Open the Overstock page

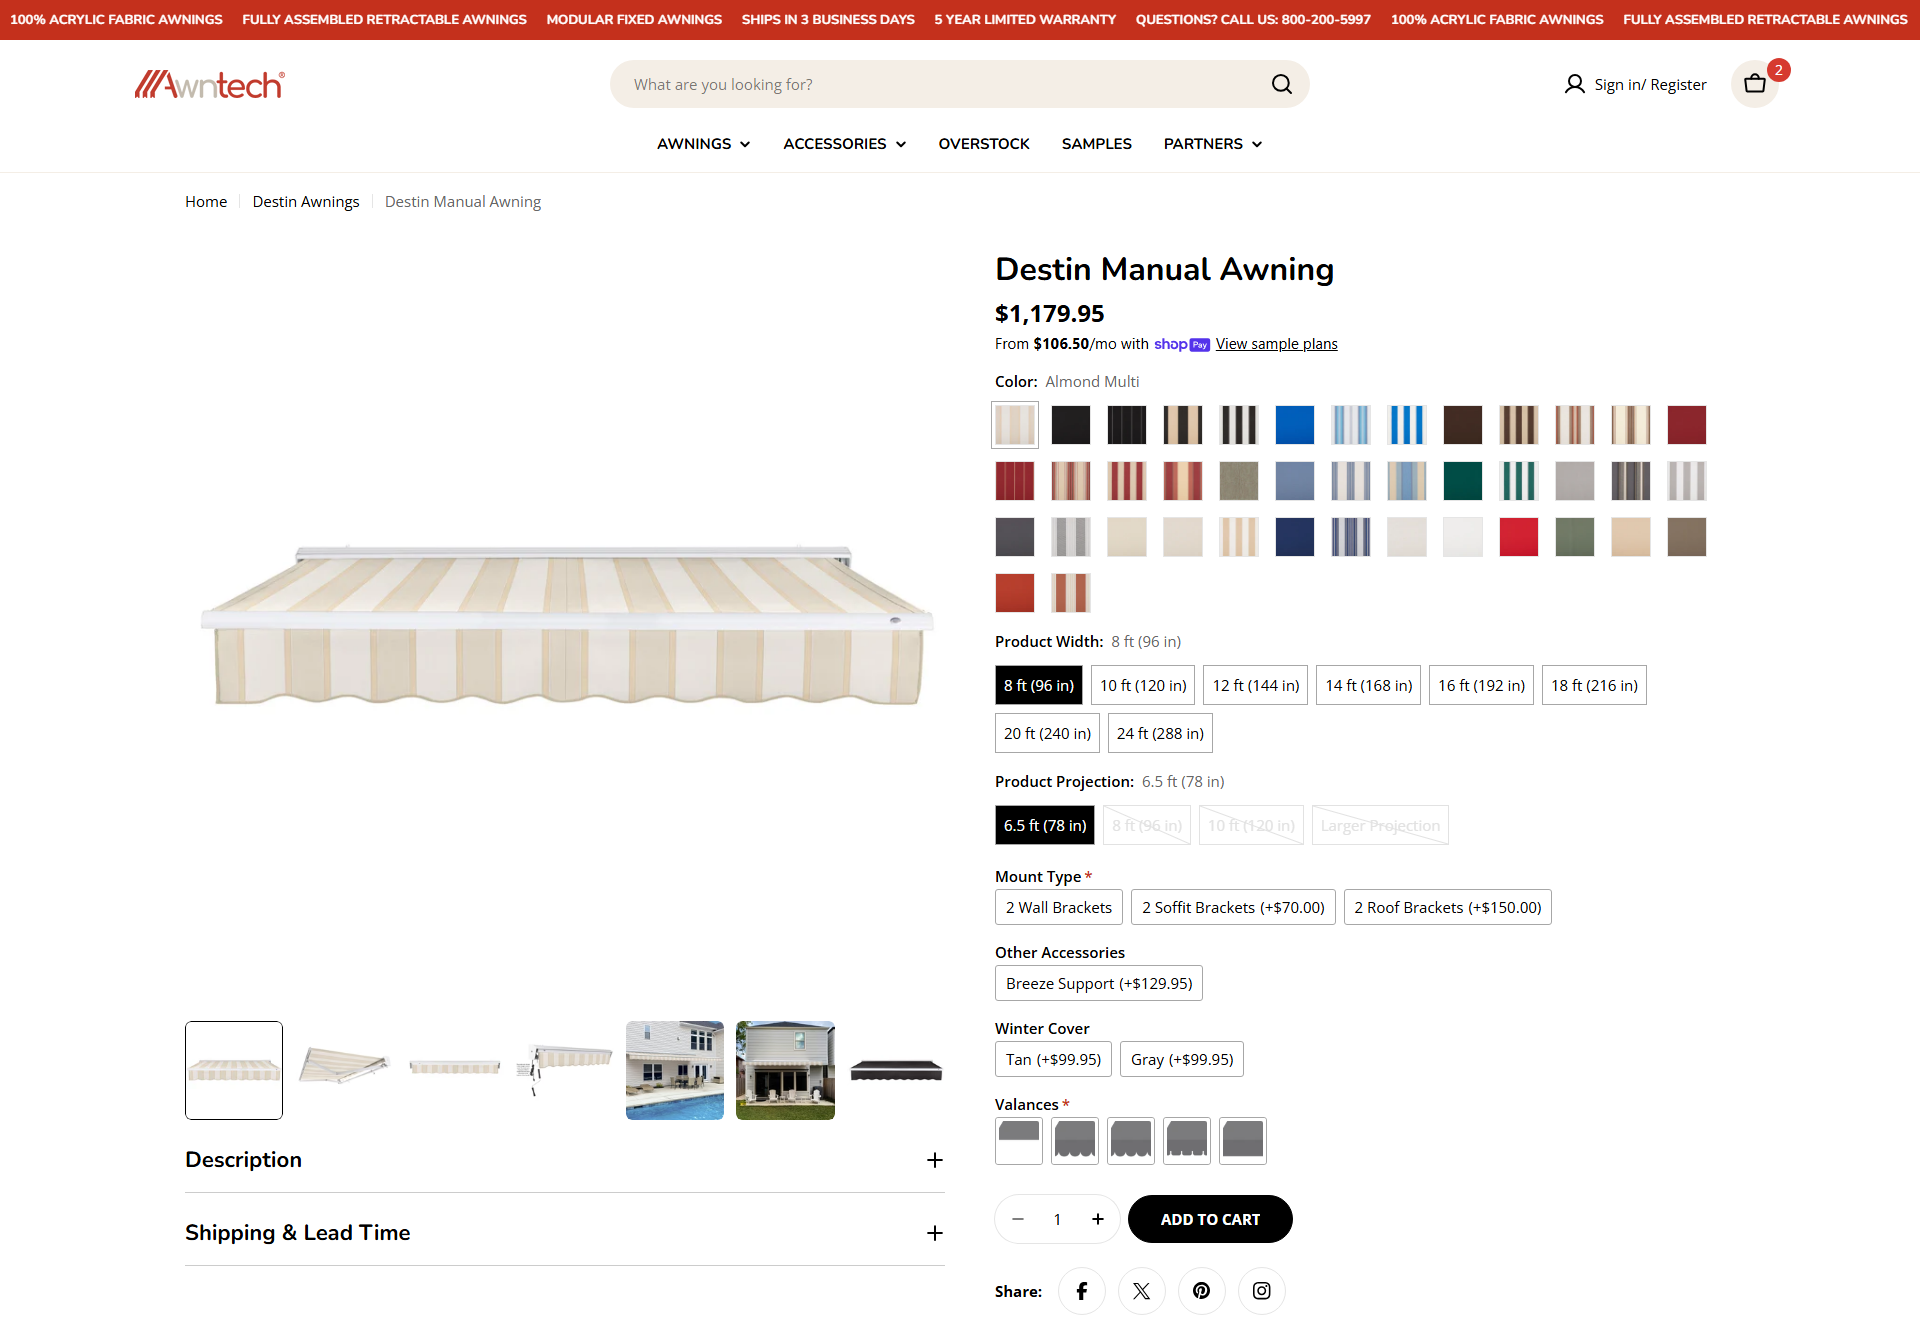(x=984, y=144)
